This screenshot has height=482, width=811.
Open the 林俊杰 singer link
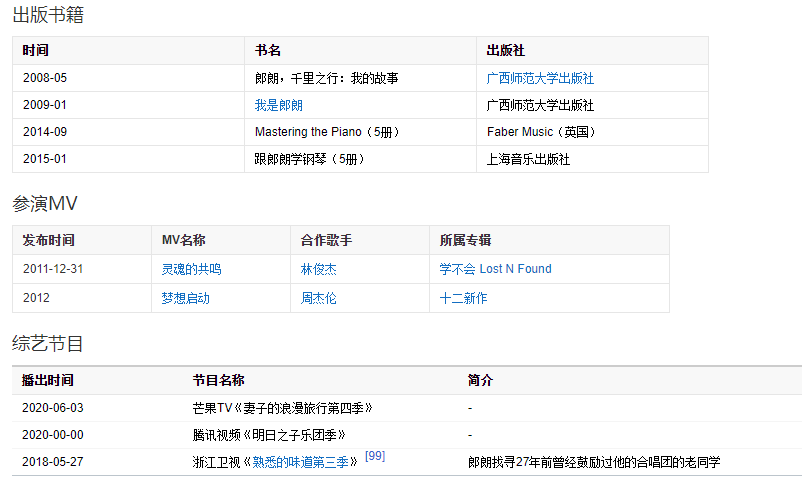pos(319,269)
